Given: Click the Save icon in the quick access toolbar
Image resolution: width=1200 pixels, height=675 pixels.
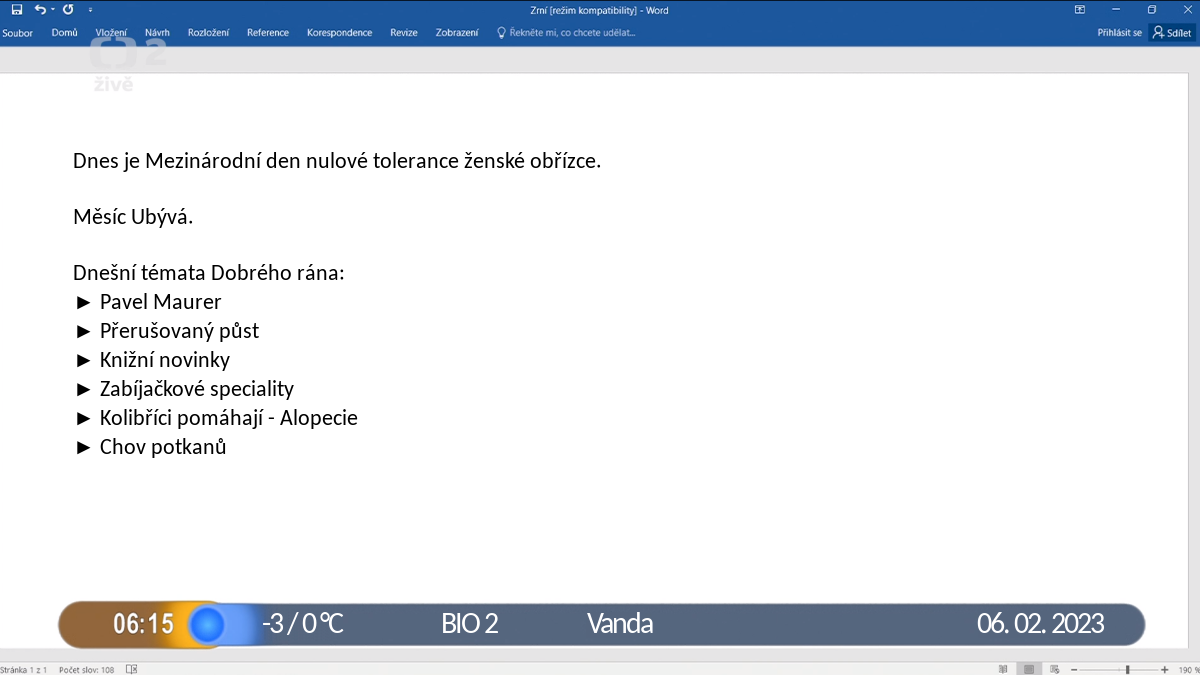Looking at the screenshot, I should point(17,10).
